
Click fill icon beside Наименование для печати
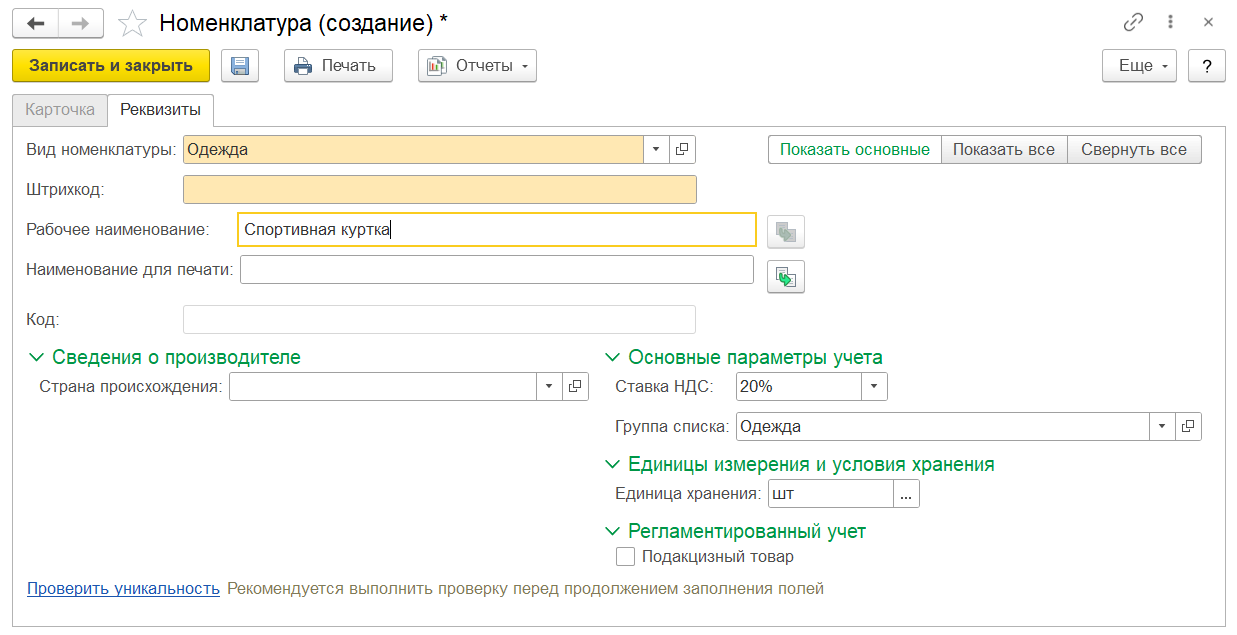[x=786, y=277]
